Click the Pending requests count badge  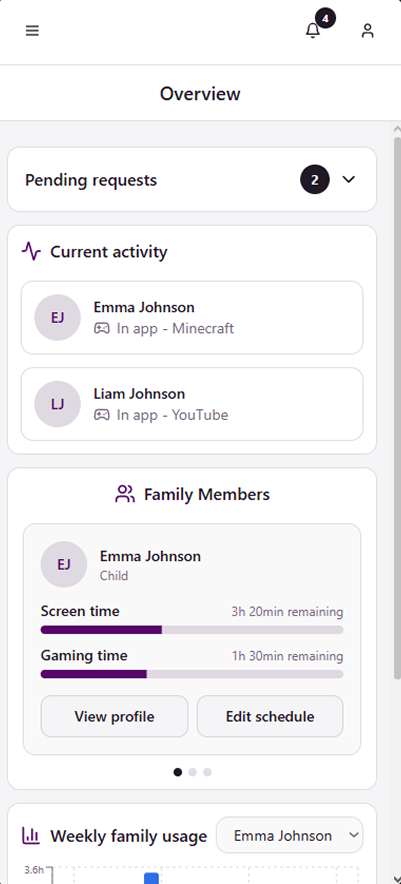coord(315,179)
